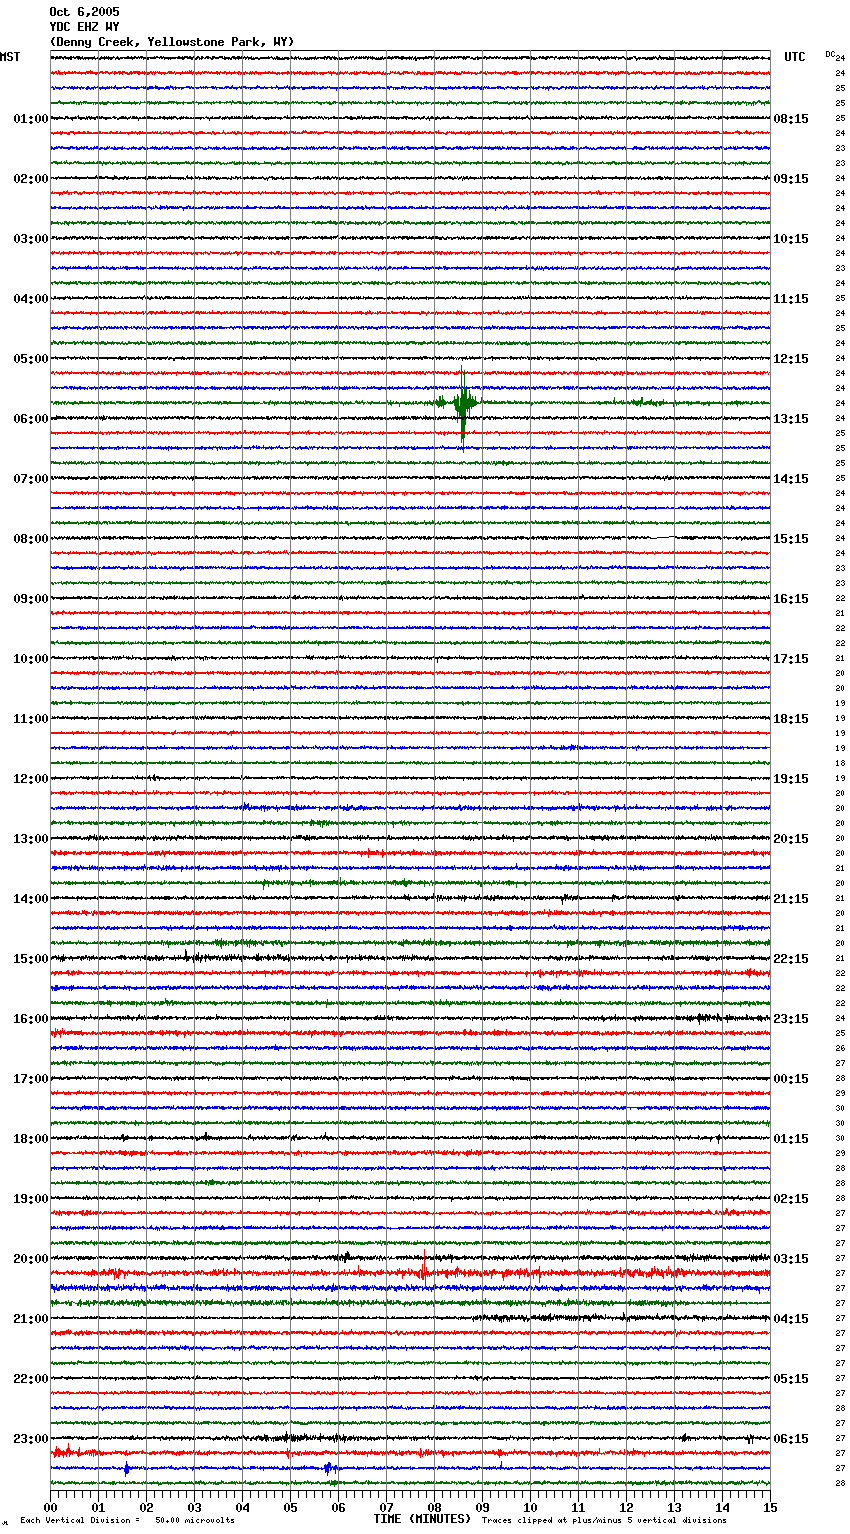Click the 'DC' column header

(x=830, y=54)
